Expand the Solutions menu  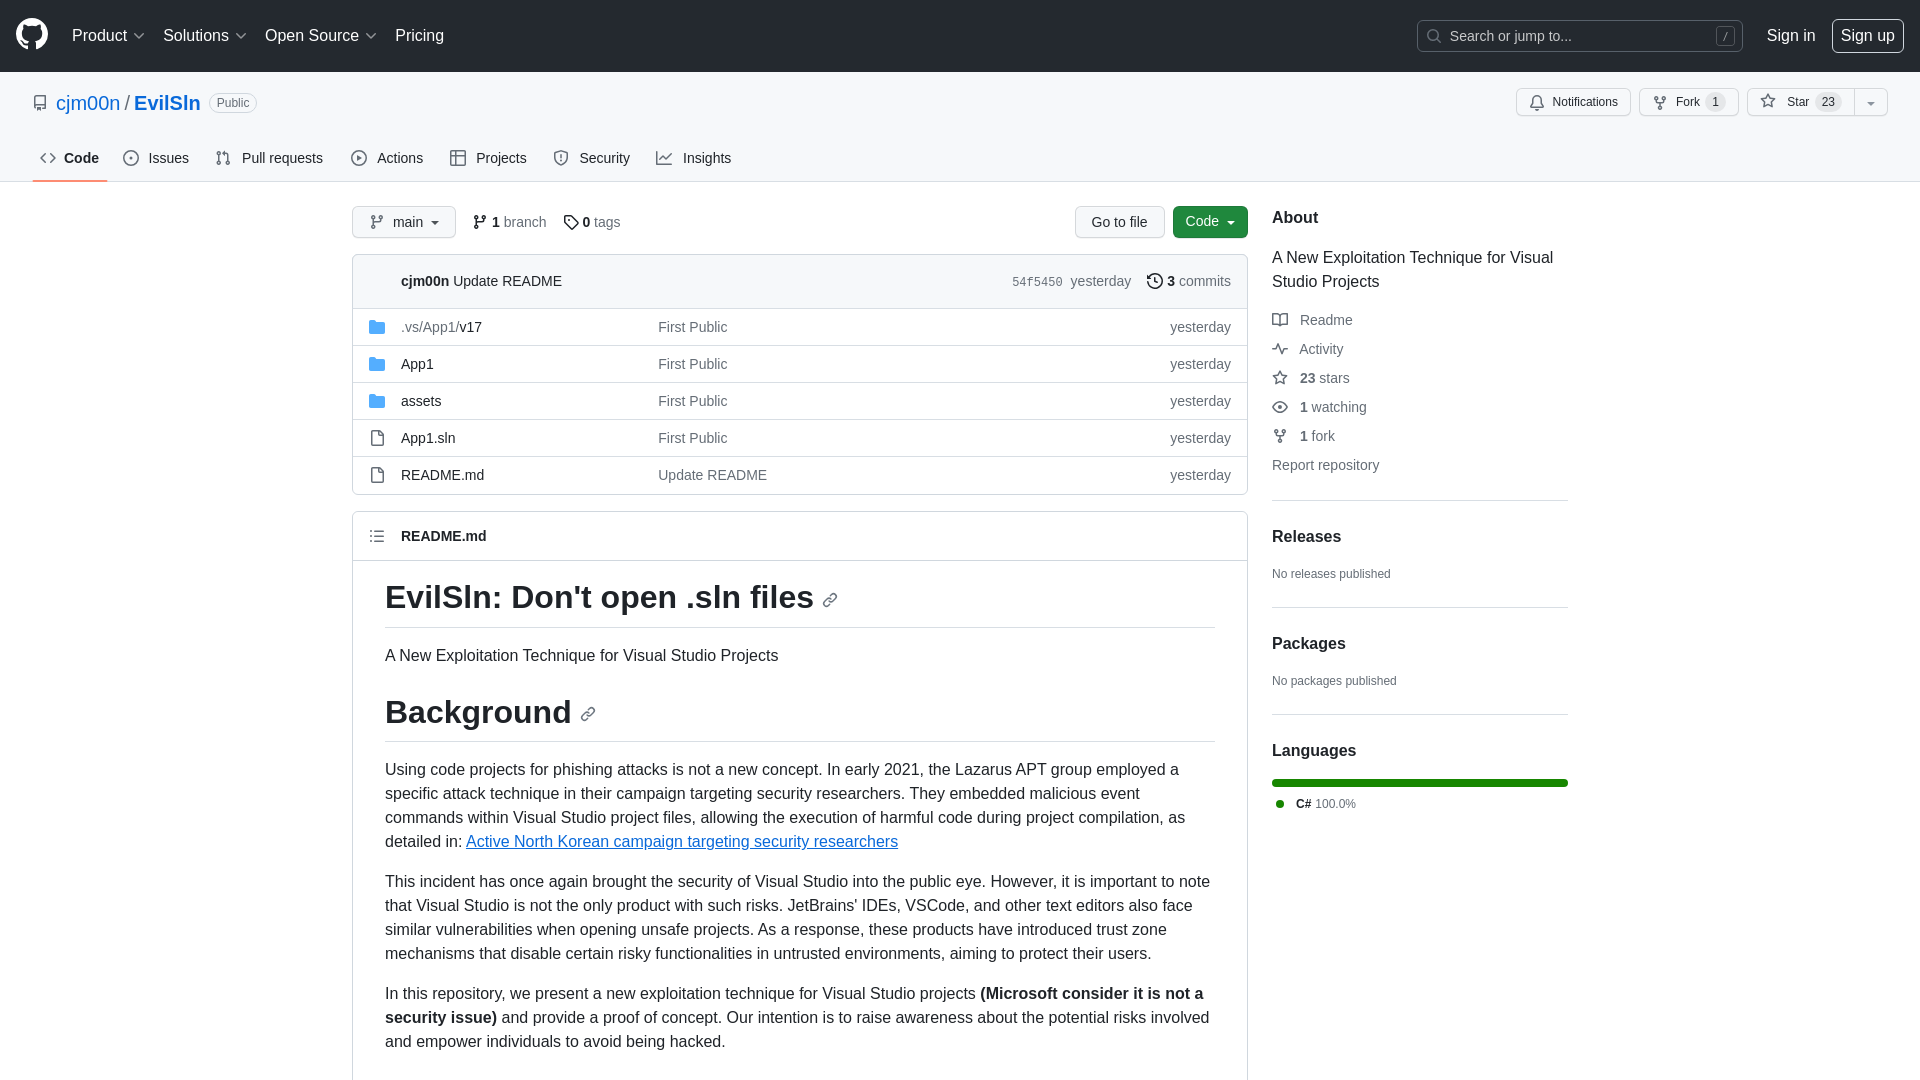[204, 35]
